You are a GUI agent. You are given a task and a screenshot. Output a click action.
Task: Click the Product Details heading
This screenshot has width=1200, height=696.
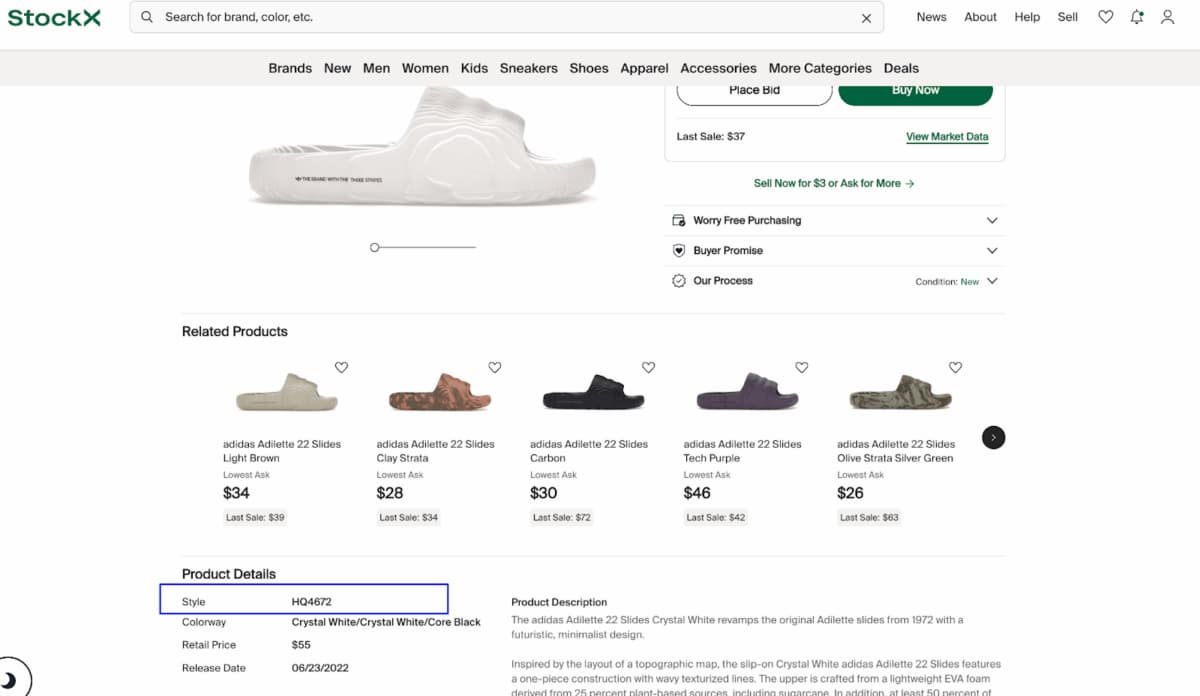coord(229,574)
